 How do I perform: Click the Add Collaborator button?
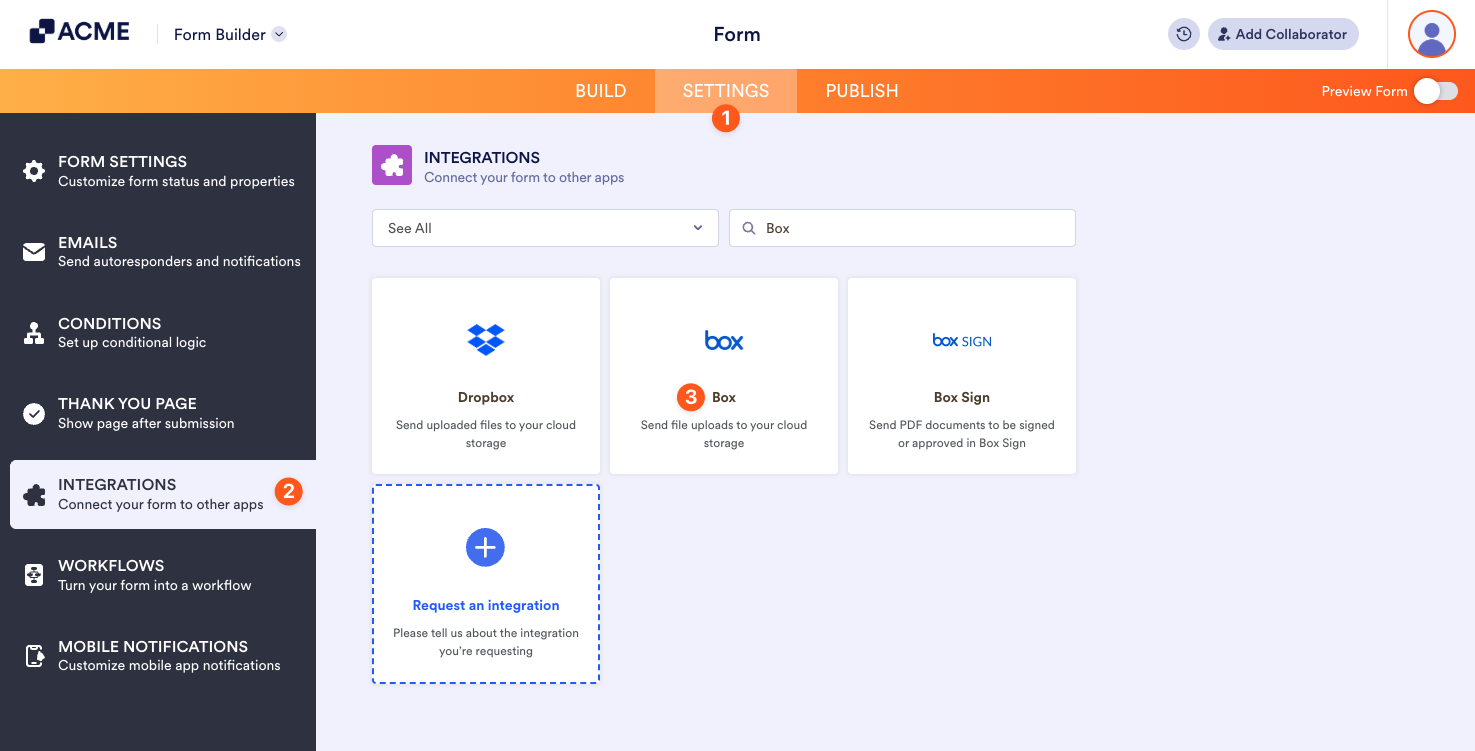(1283, 34)
